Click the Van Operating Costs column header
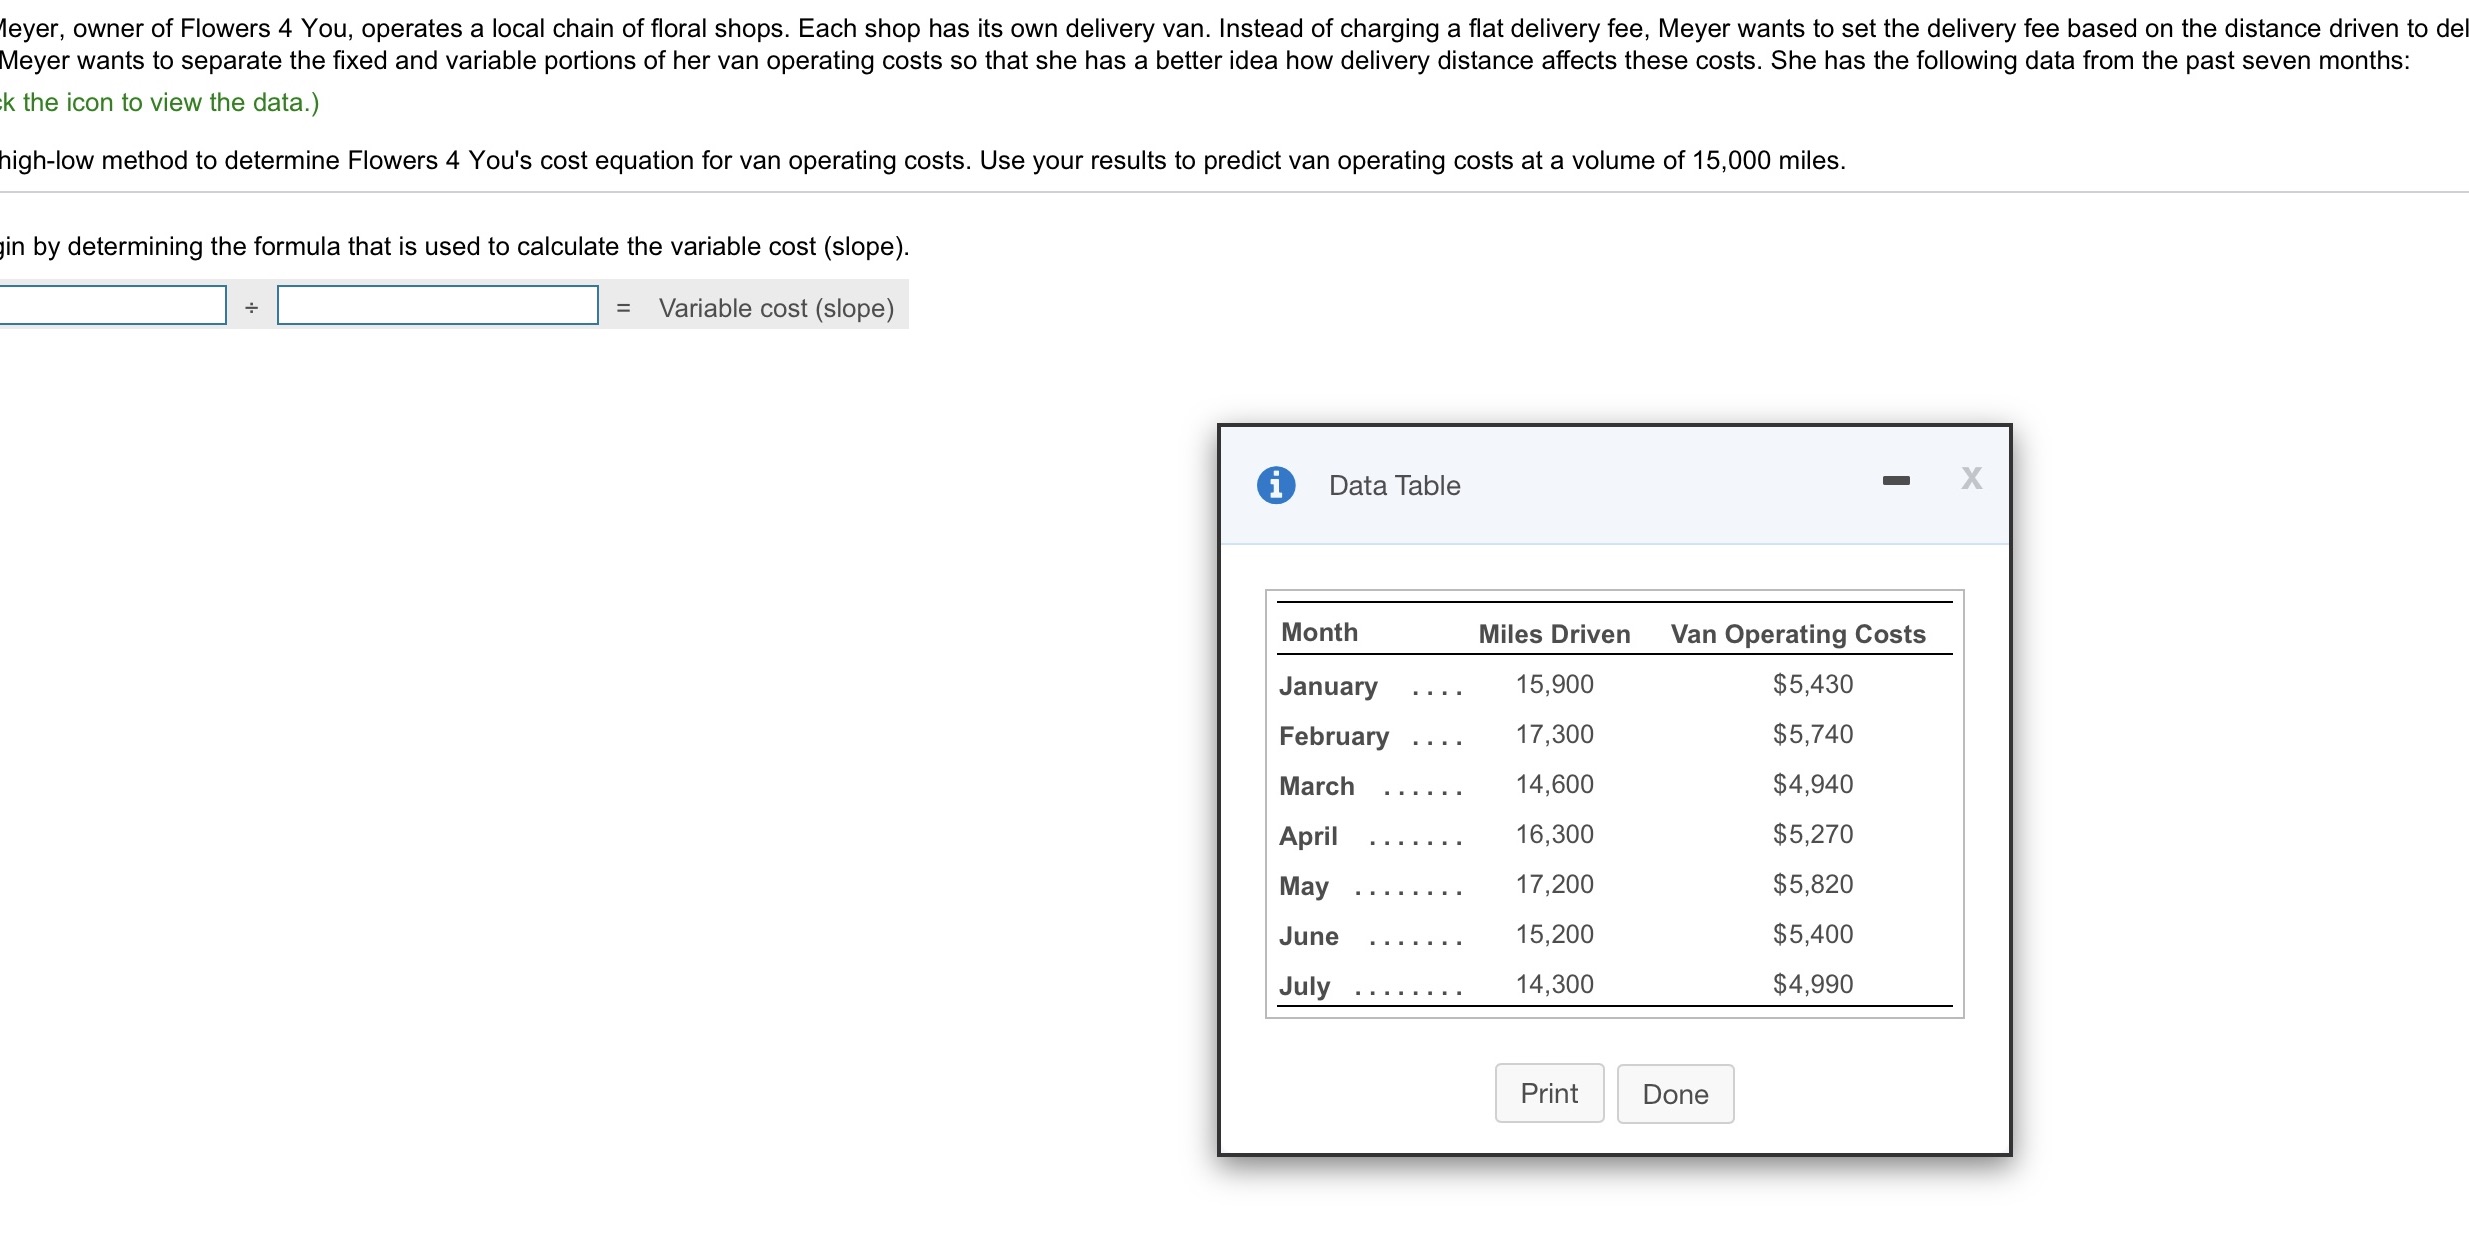The image size is (2469, 1234). coord(1797,634)
